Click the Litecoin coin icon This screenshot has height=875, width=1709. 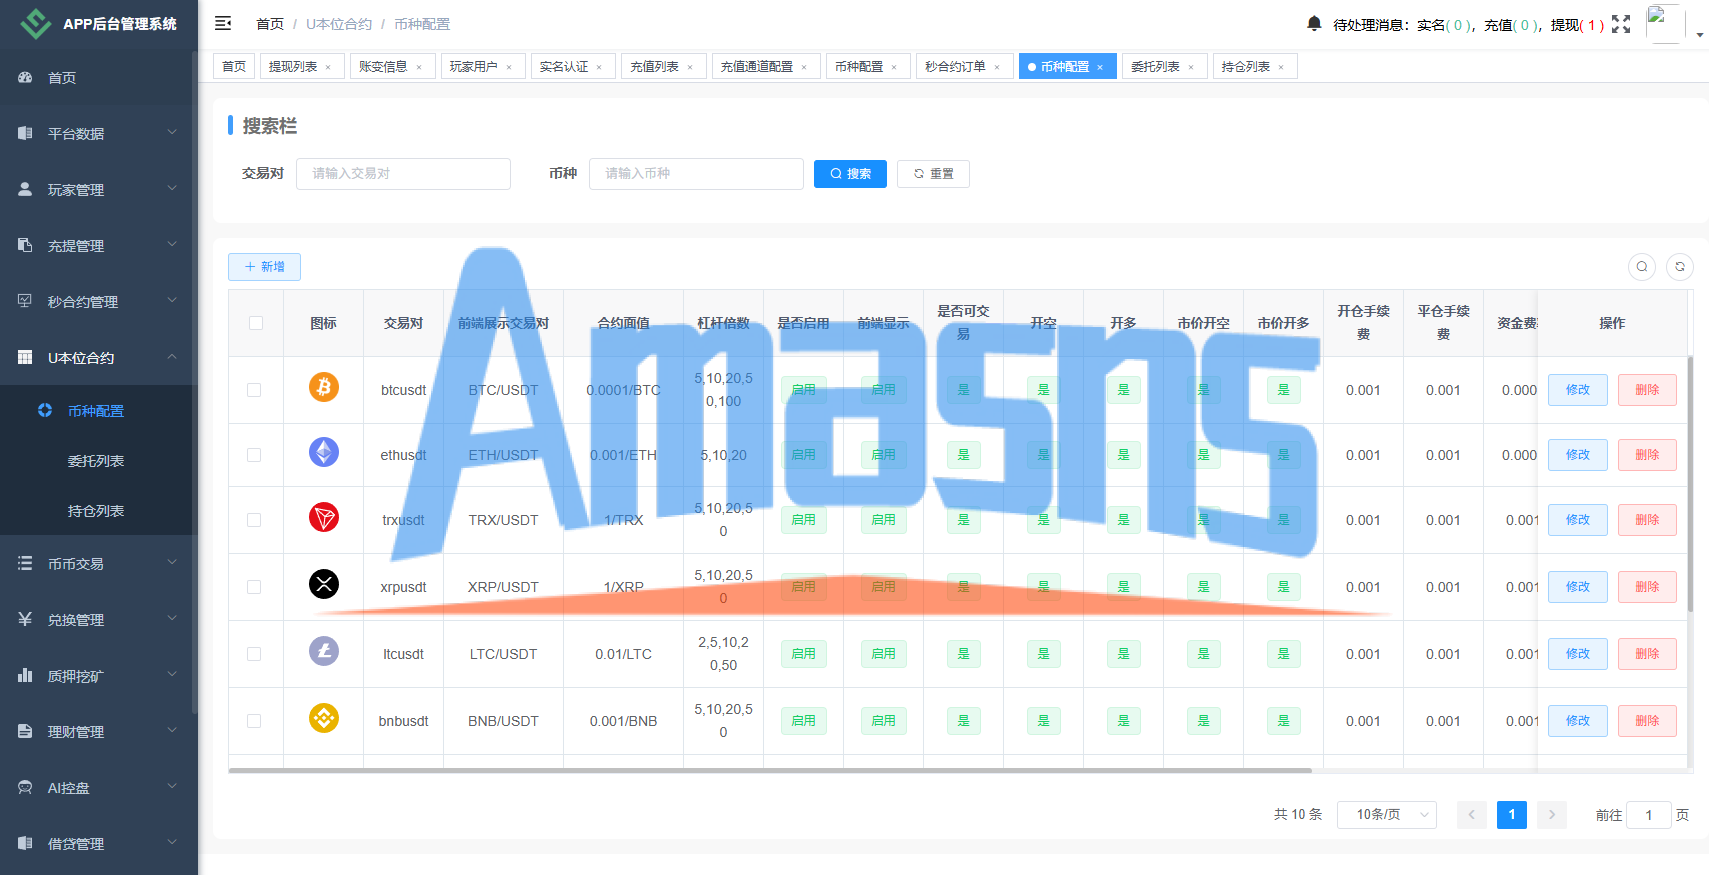pyautogui.click(x=324, y=651)
